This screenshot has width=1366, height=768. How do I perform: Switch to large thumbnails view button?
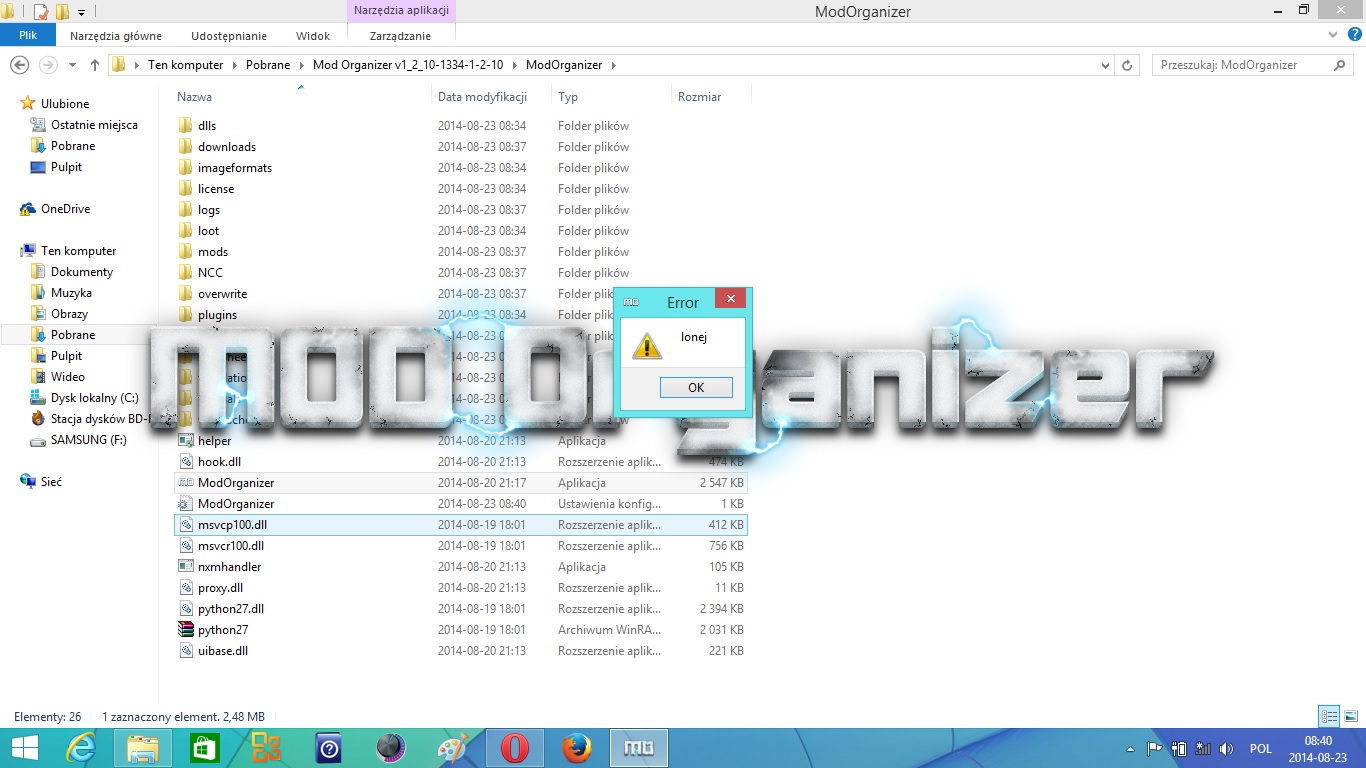[1350, 716]
